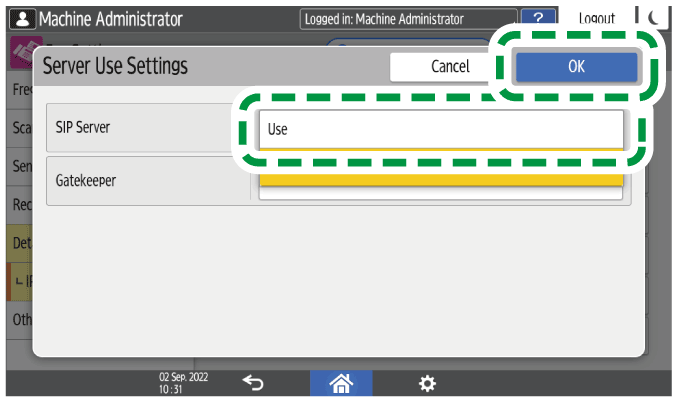Screen dimensions: 675x400
Task: Cancel the Server Use Settings dialog
Action: tap(449, 67)
